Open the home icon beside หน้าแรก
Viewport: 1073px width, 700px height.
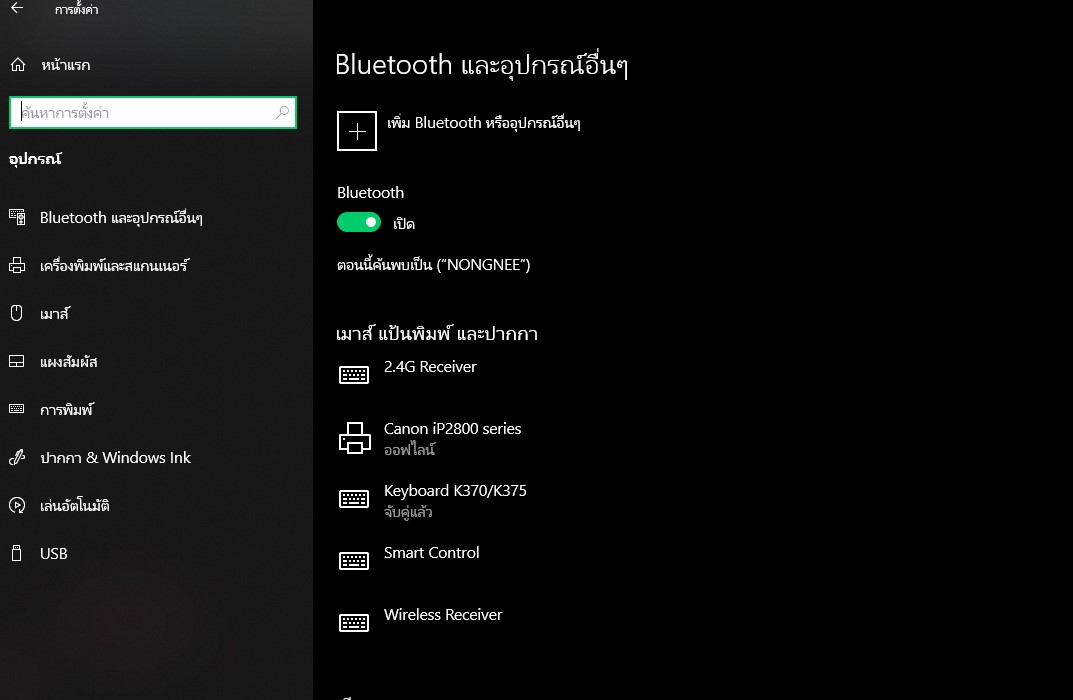point(18,64)
